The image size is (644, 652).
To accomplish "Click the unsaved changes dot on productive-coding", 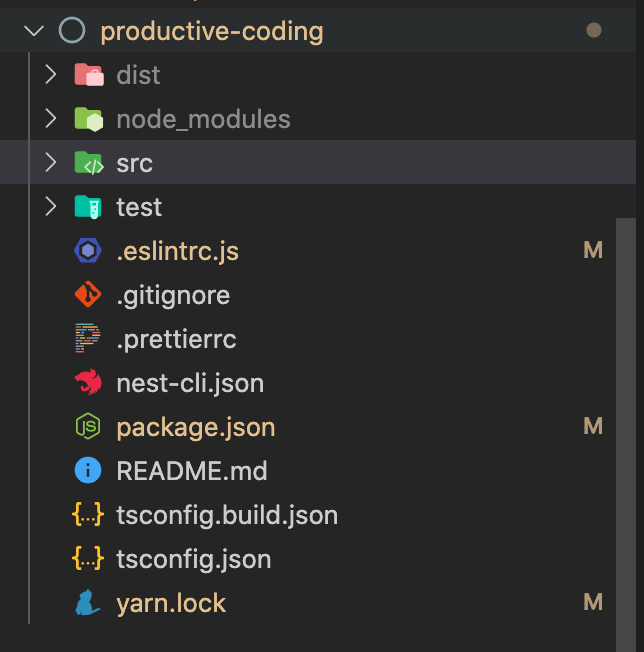I will point(594,31).
